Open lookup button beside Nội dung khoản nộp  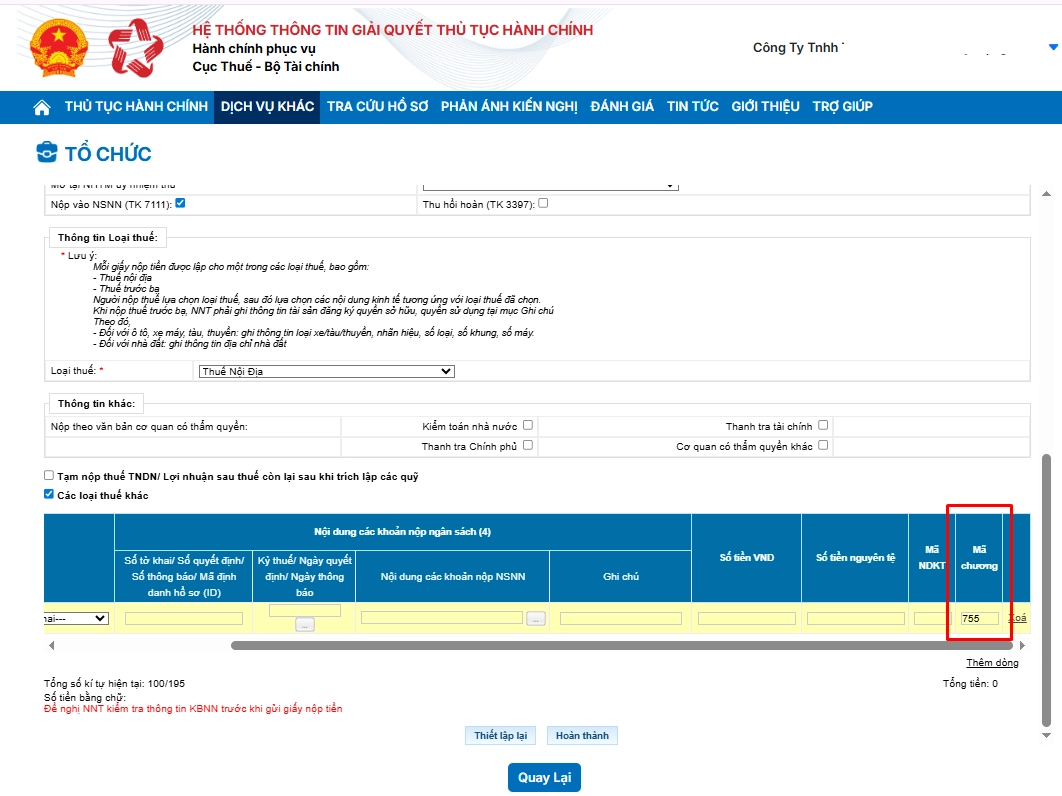[536, 618]
